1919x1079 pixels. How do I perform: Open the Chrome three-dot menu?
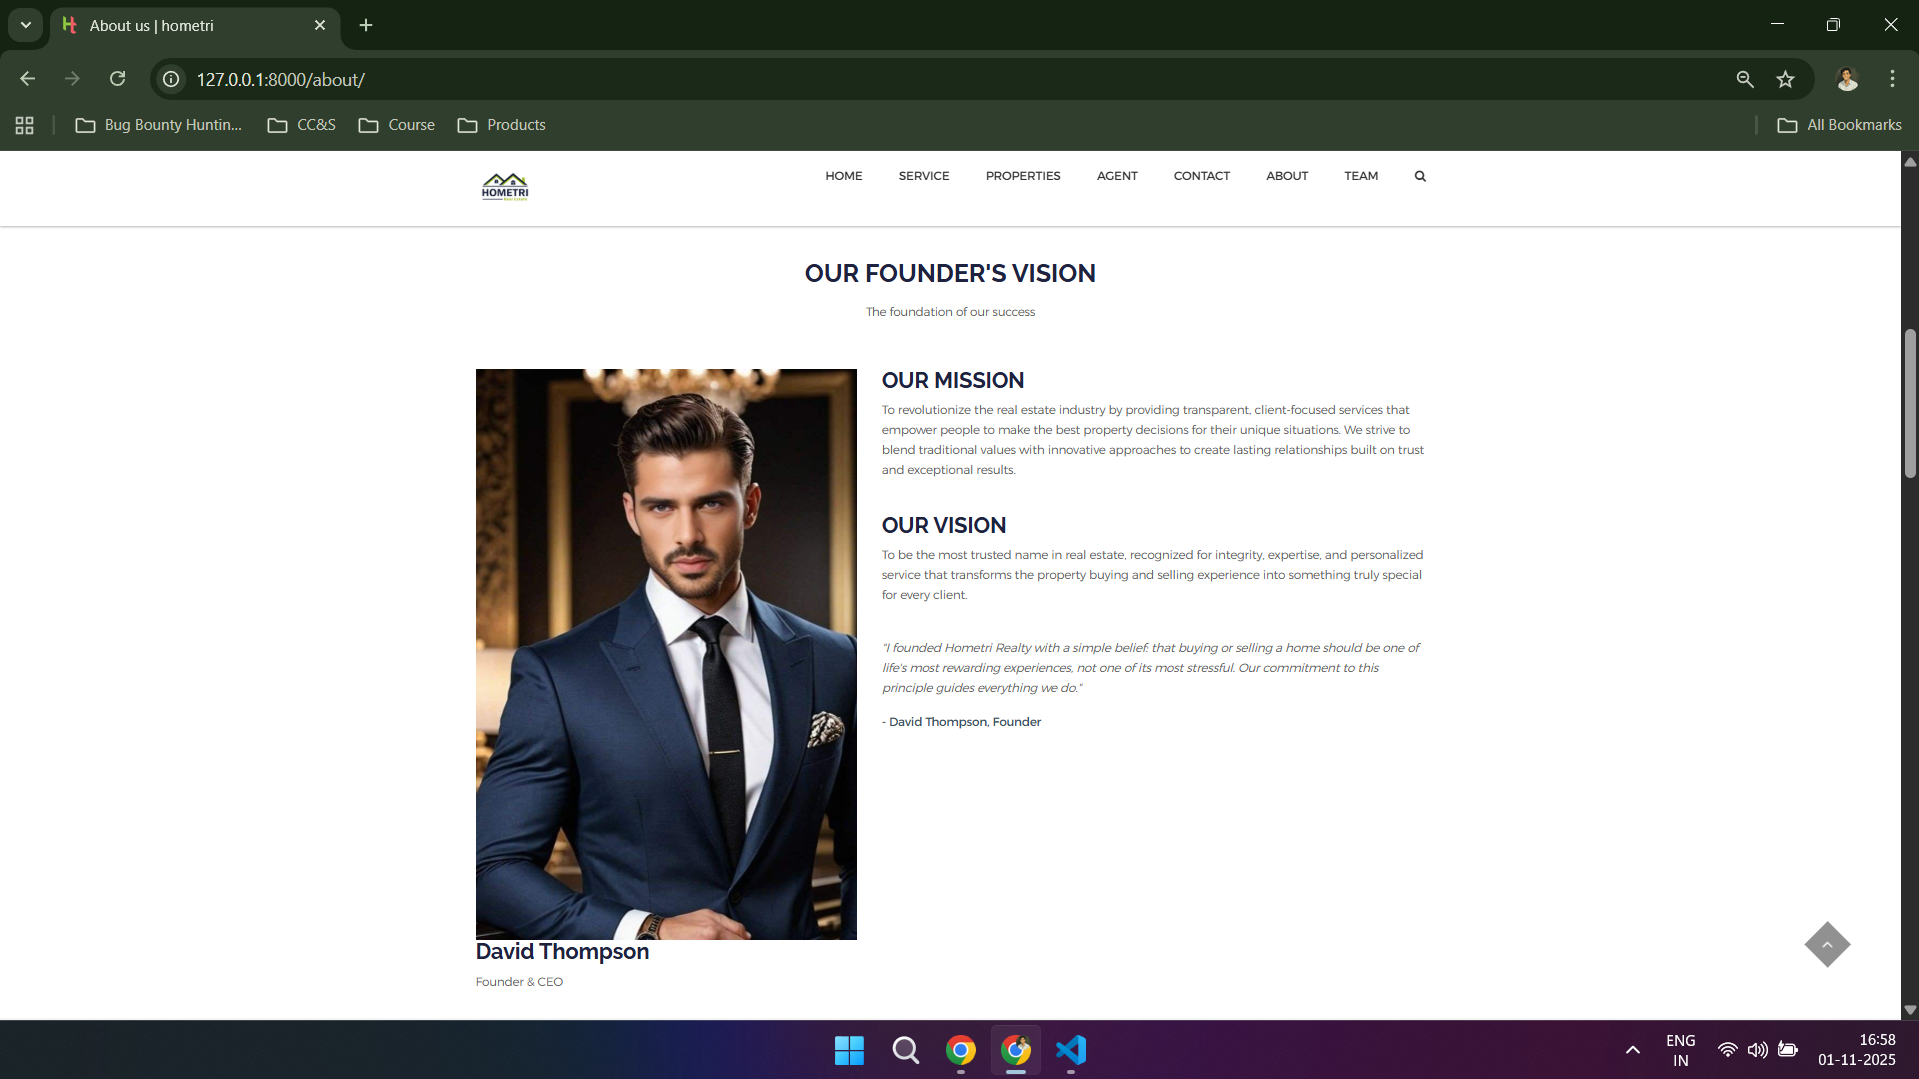pos(1892,79)
